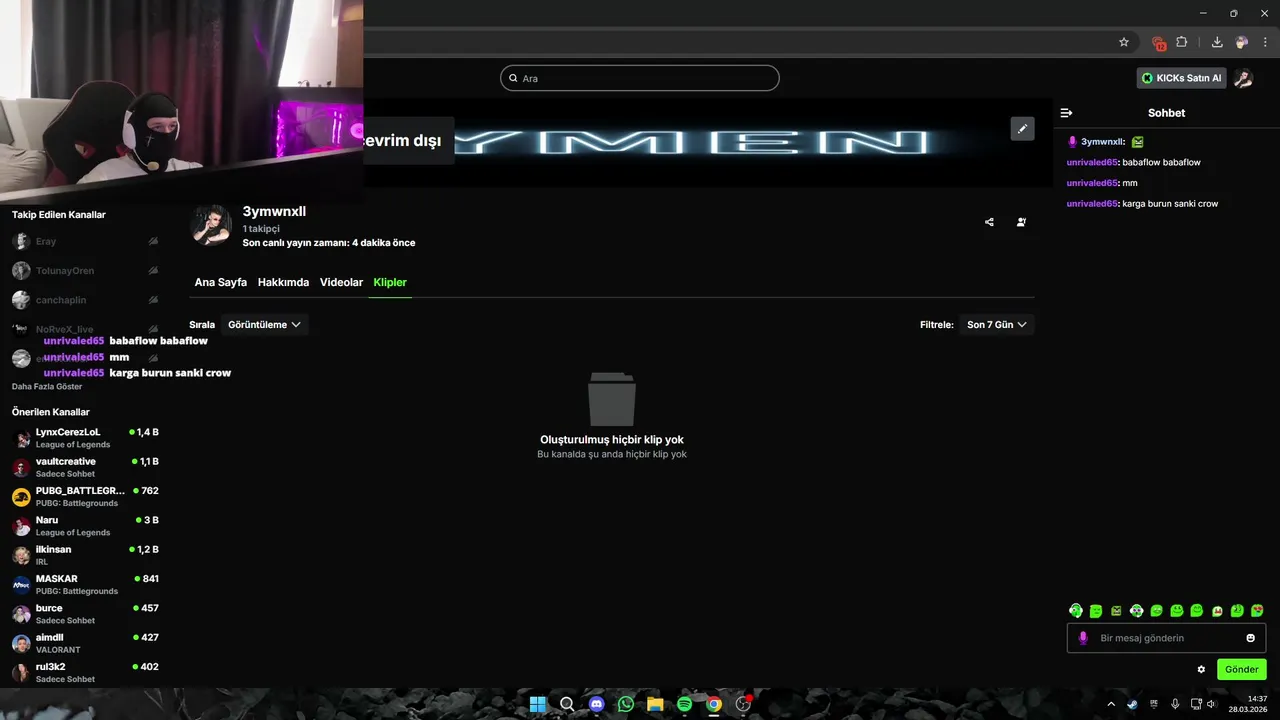Bookmark this page with the star icon

pos(1124,42)
